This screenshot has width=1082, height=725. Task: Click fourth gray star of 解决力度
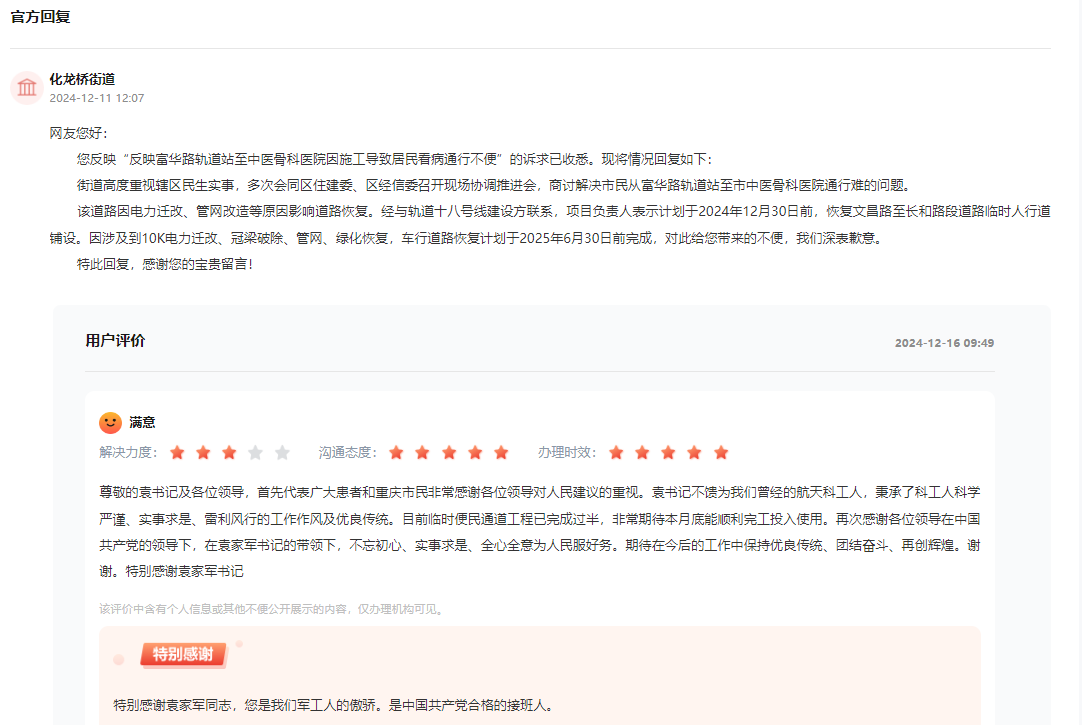[x=256, y=453]
